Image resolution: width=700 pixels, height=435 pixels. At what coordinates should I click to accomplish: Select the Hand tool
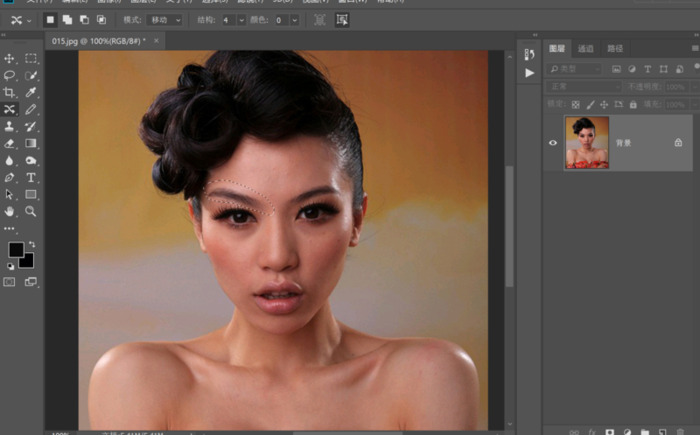(x=10, y=212)
